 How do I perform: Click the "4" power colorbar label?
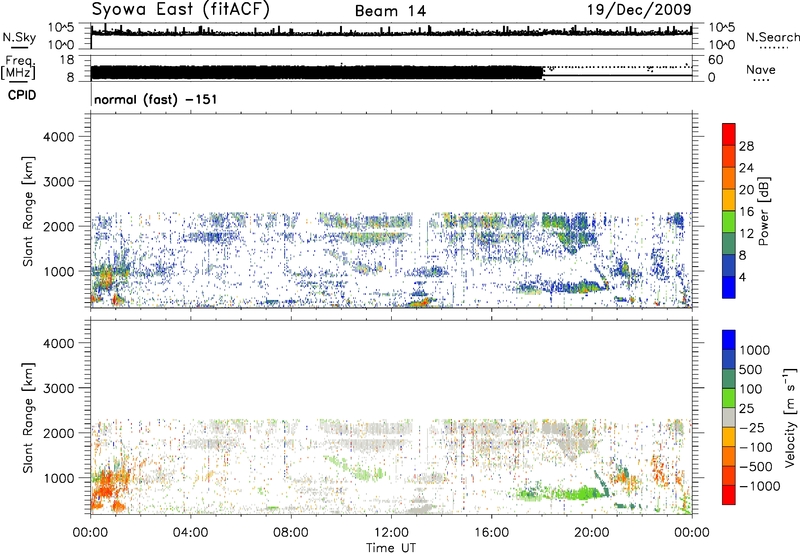click(742, 277)
